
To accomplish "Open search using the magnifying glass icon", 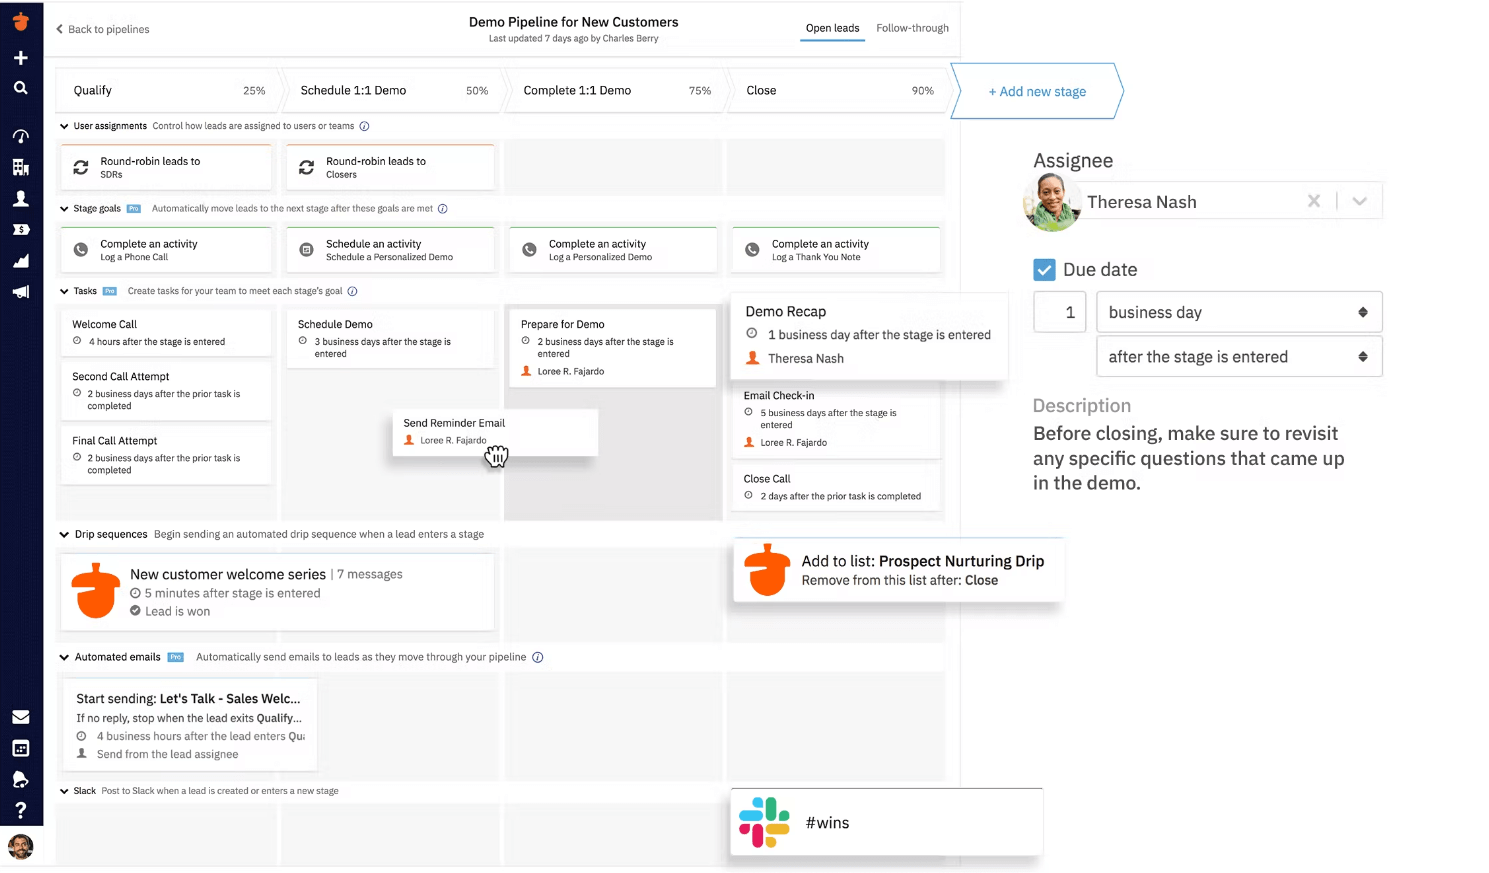I will click(x=20, y=88).
